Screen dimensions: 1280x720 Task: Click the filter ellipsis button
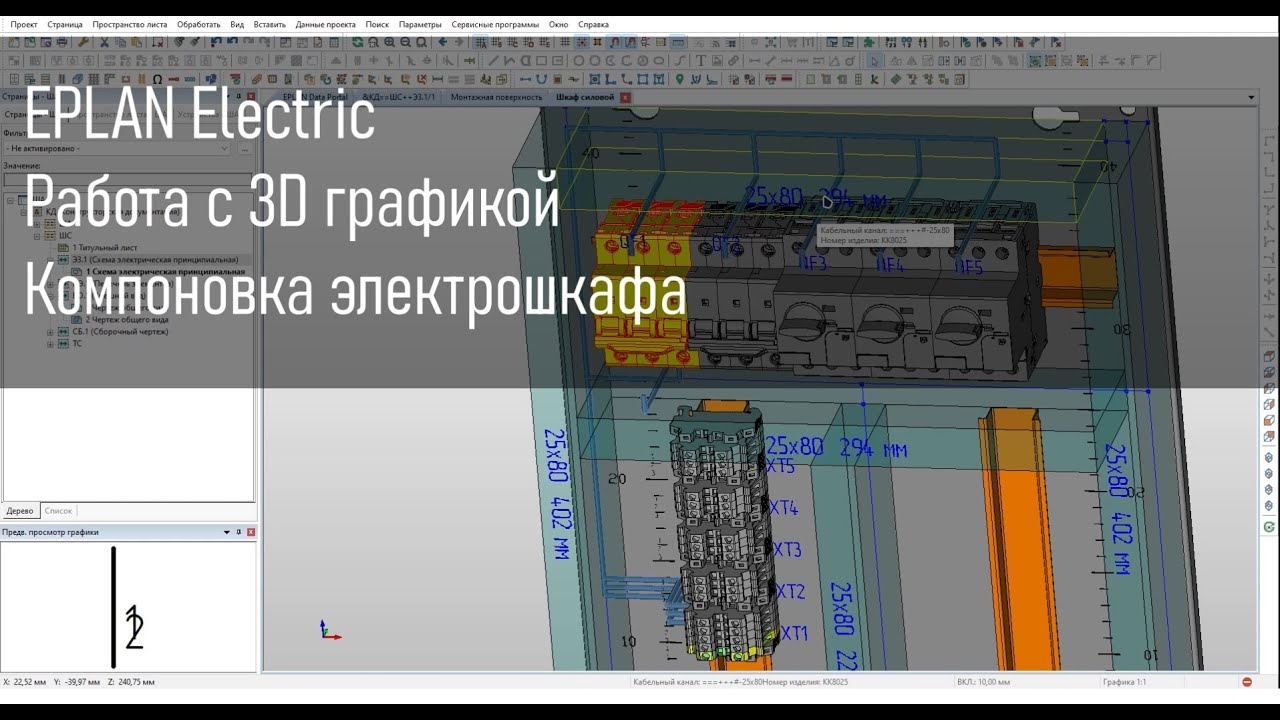245,148
